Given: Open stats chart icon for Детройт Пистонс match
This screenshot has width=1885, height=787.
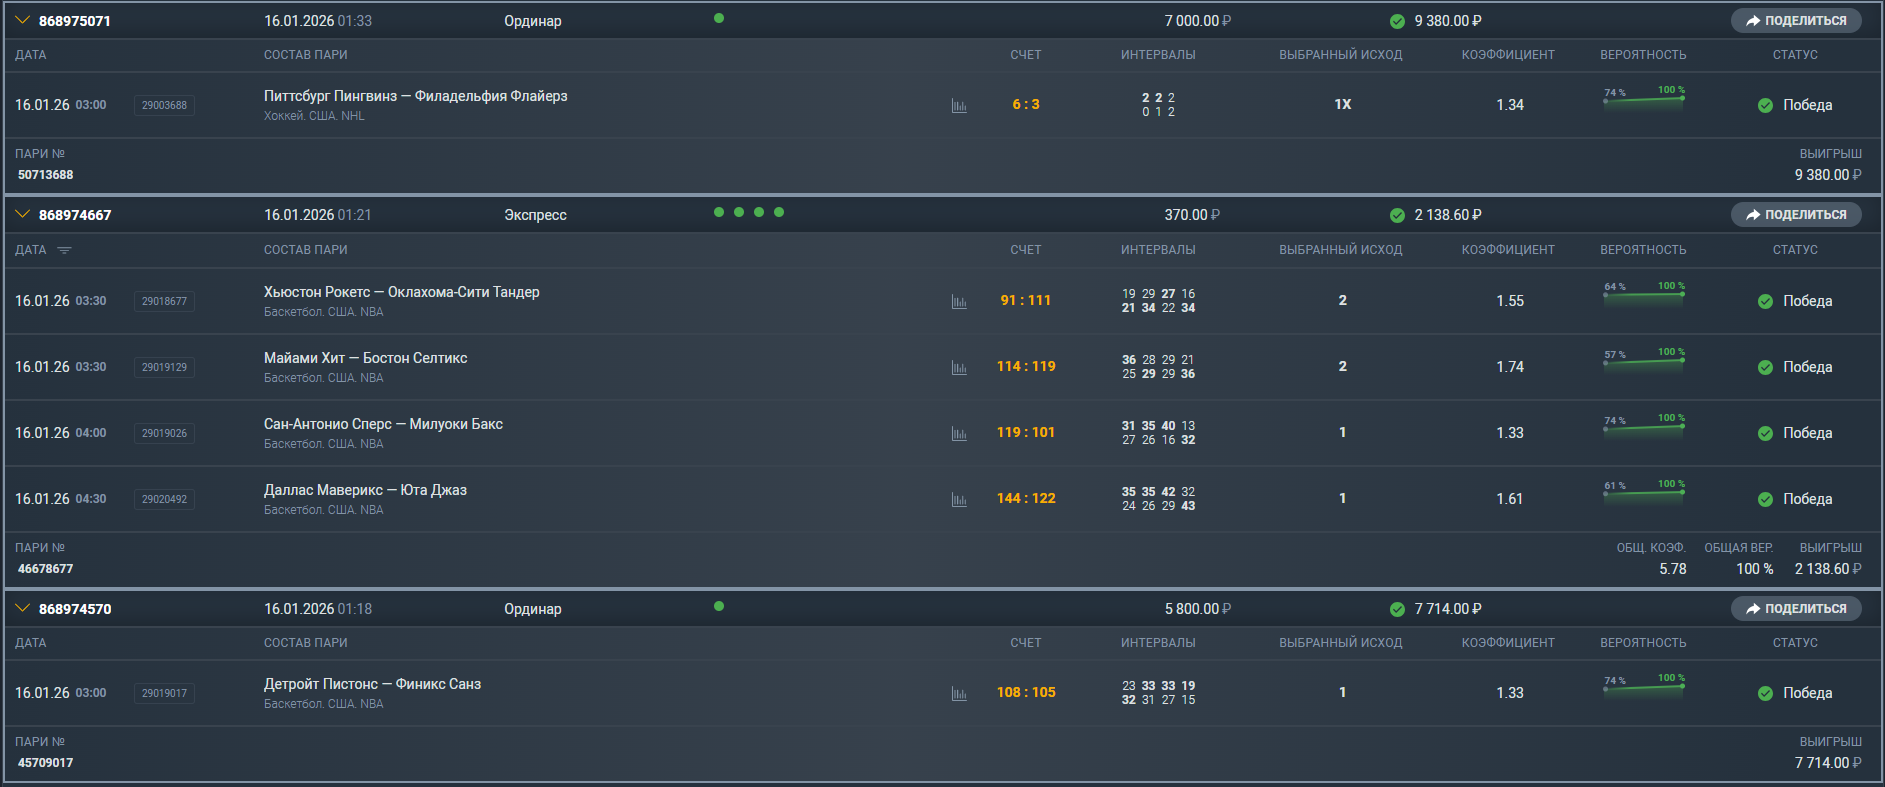Looking at the screenshot, I should click(x=959, y=694).
